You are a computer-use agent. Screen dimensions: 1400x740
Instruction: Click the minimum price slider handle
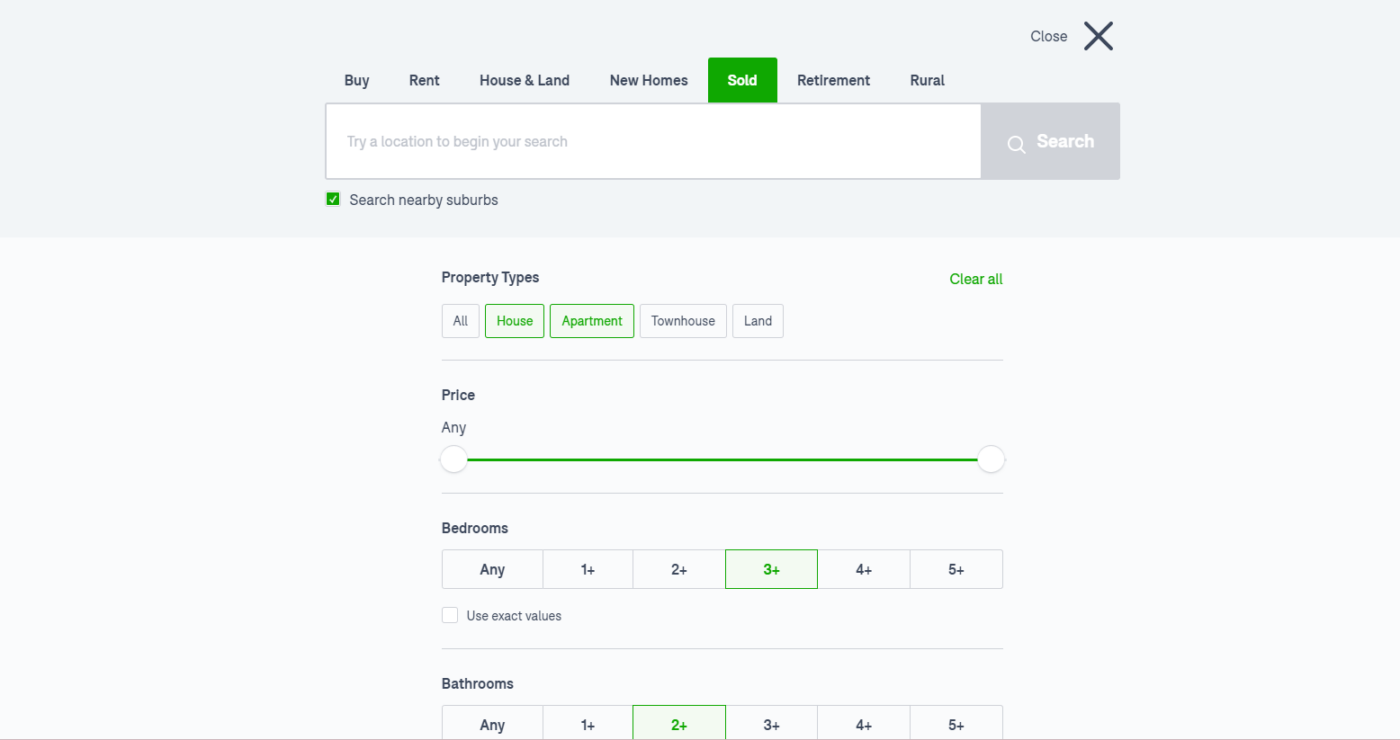pyautogui.click(x=454, y=460)
